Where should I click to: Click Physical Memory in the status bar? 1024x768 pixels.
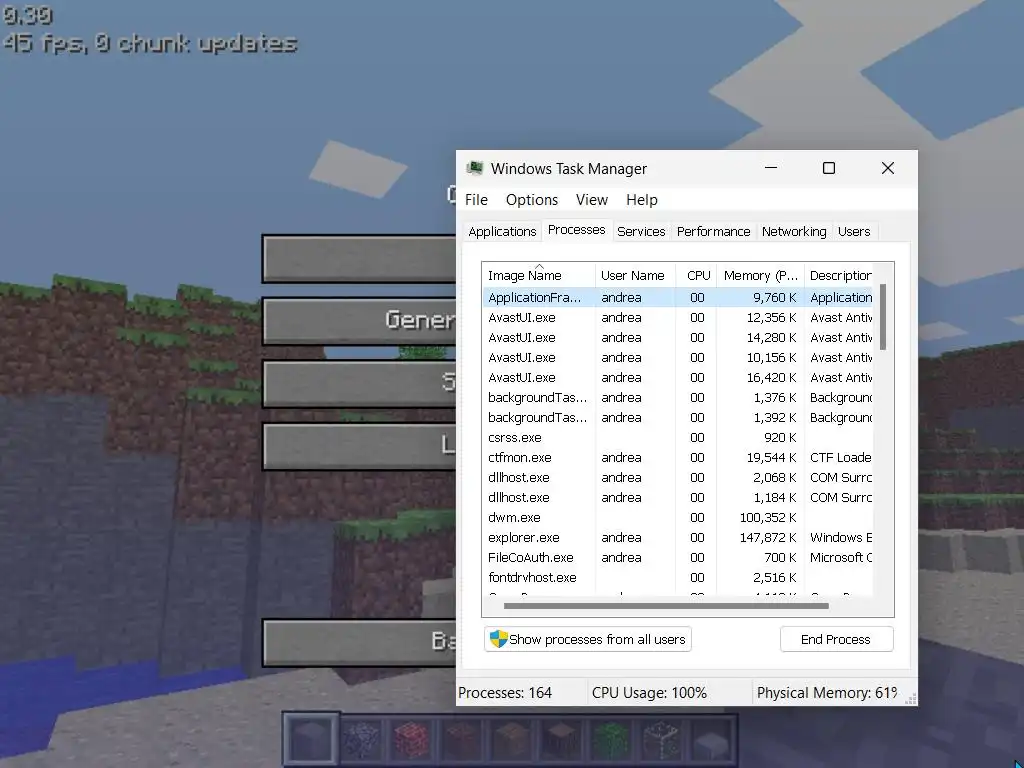click(827, 693)
